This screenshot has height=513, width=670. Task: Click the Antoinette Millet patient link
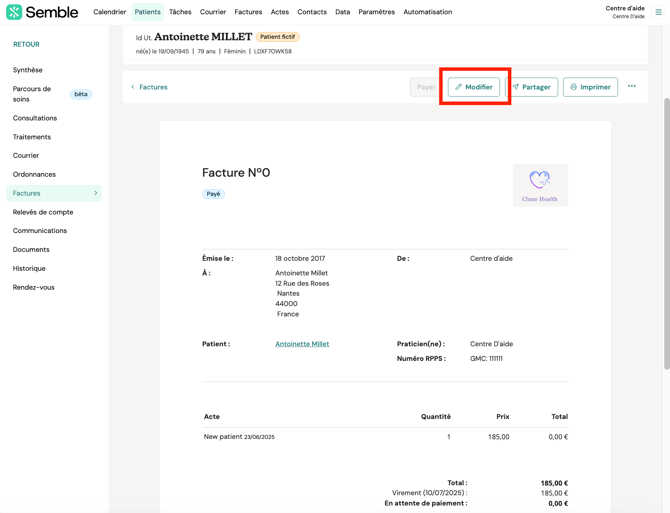(x=302, y=344)
